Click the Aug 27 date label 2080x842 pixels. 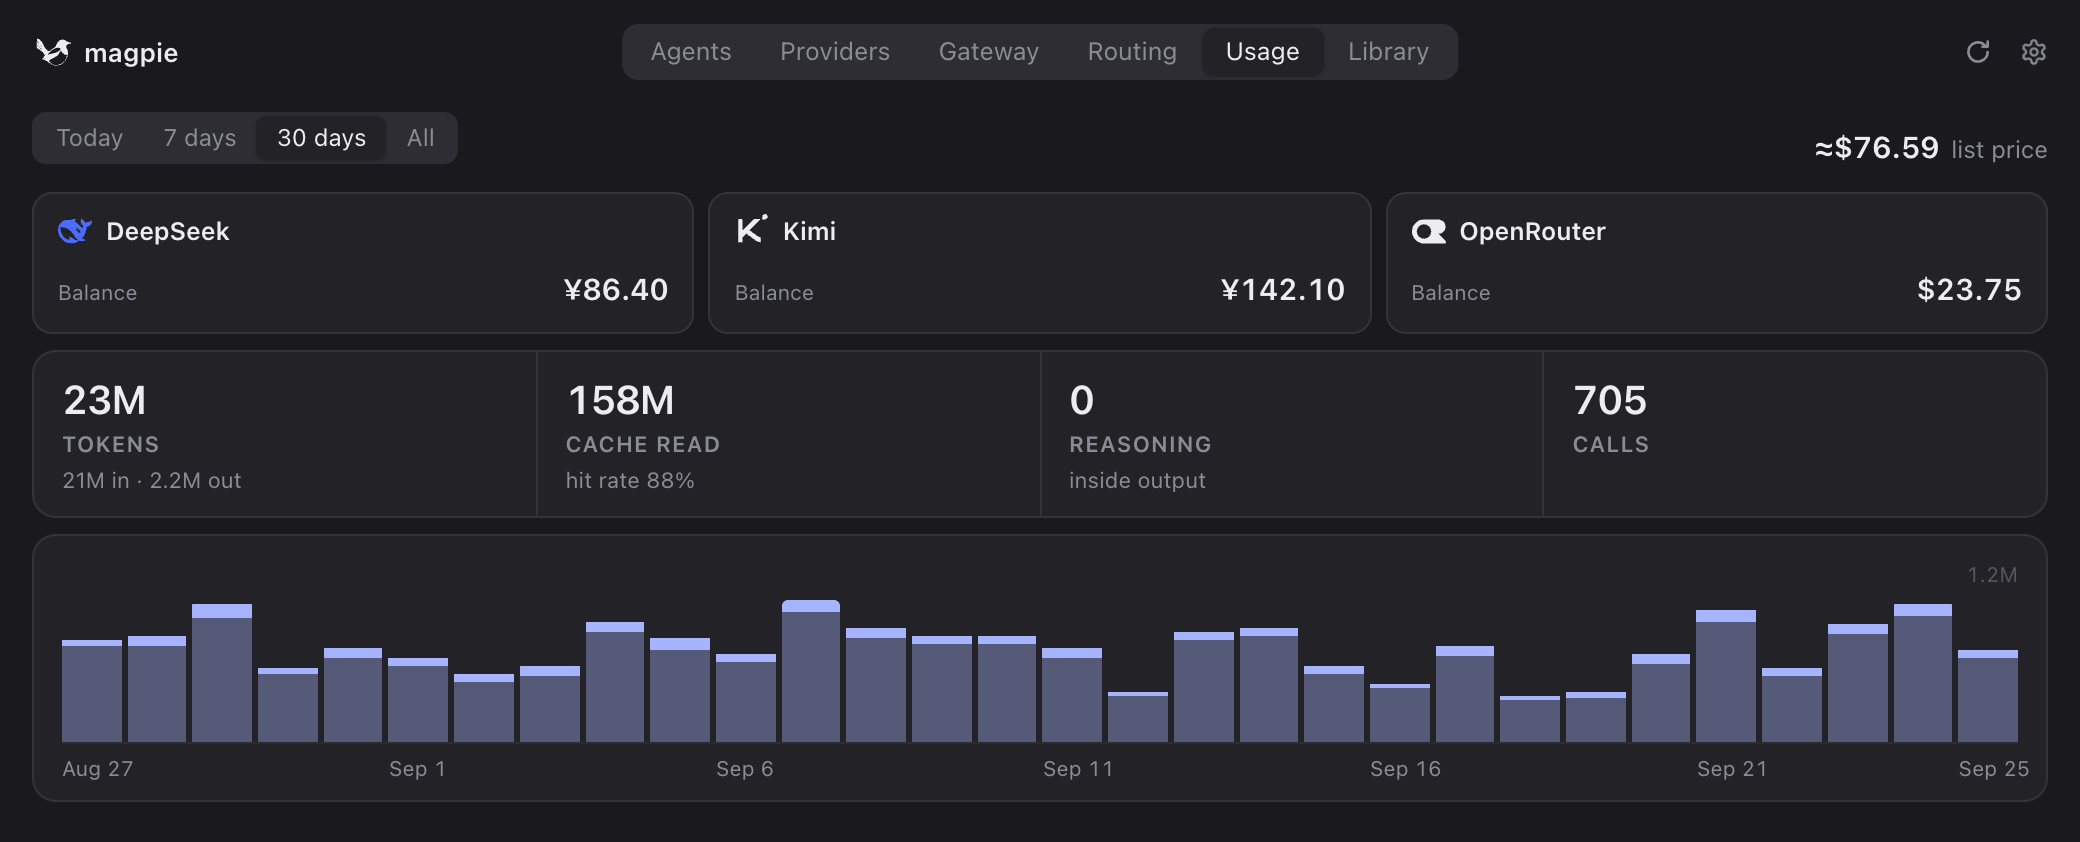(x=97, y=769)
